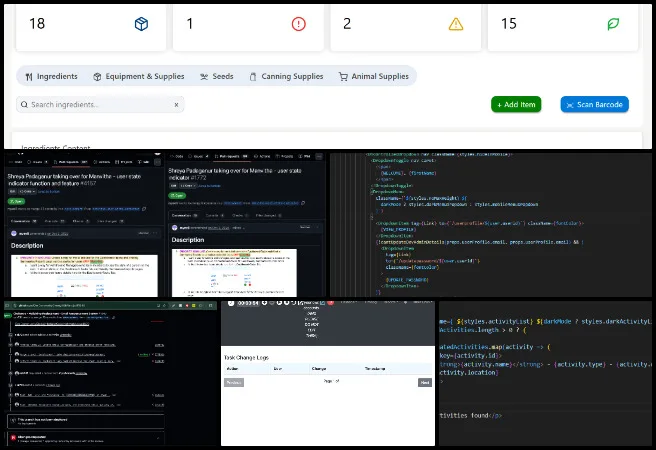656x450 pixels.
Task: Click the magnifier icon in search box
Action: (x=24, y=105)
